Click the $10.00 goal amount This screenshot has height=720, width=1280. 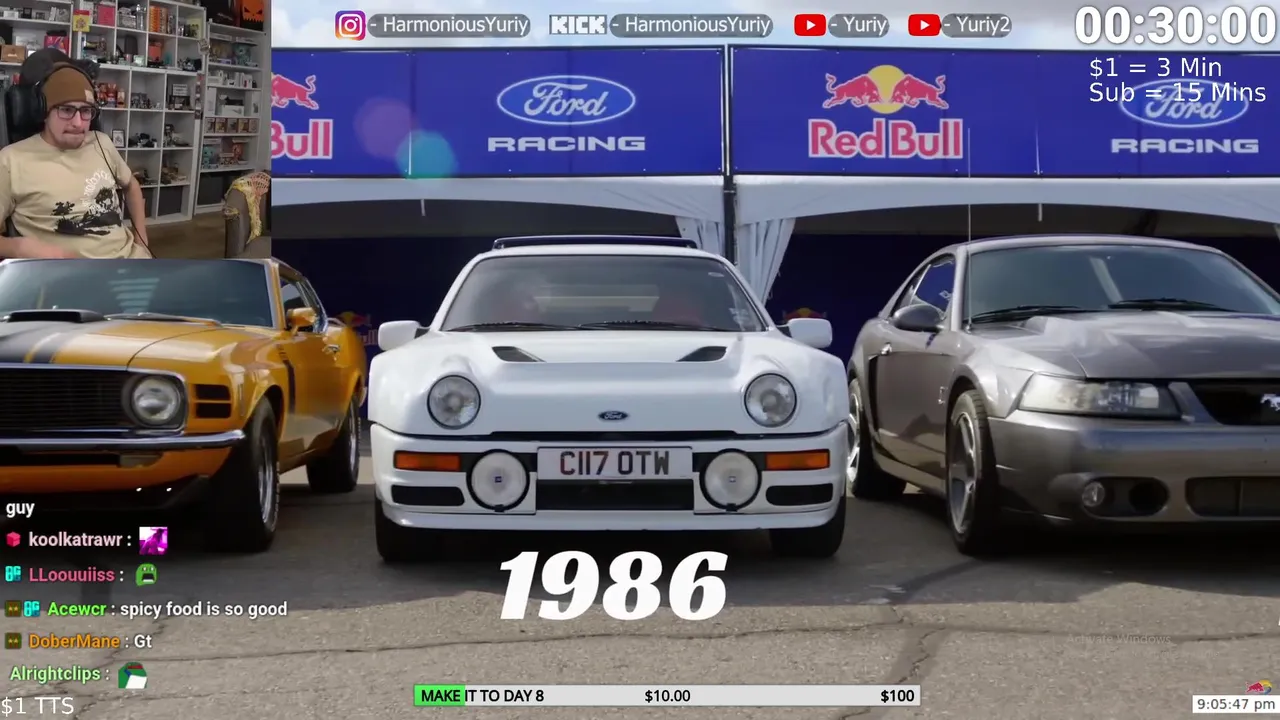coord(667,696)
